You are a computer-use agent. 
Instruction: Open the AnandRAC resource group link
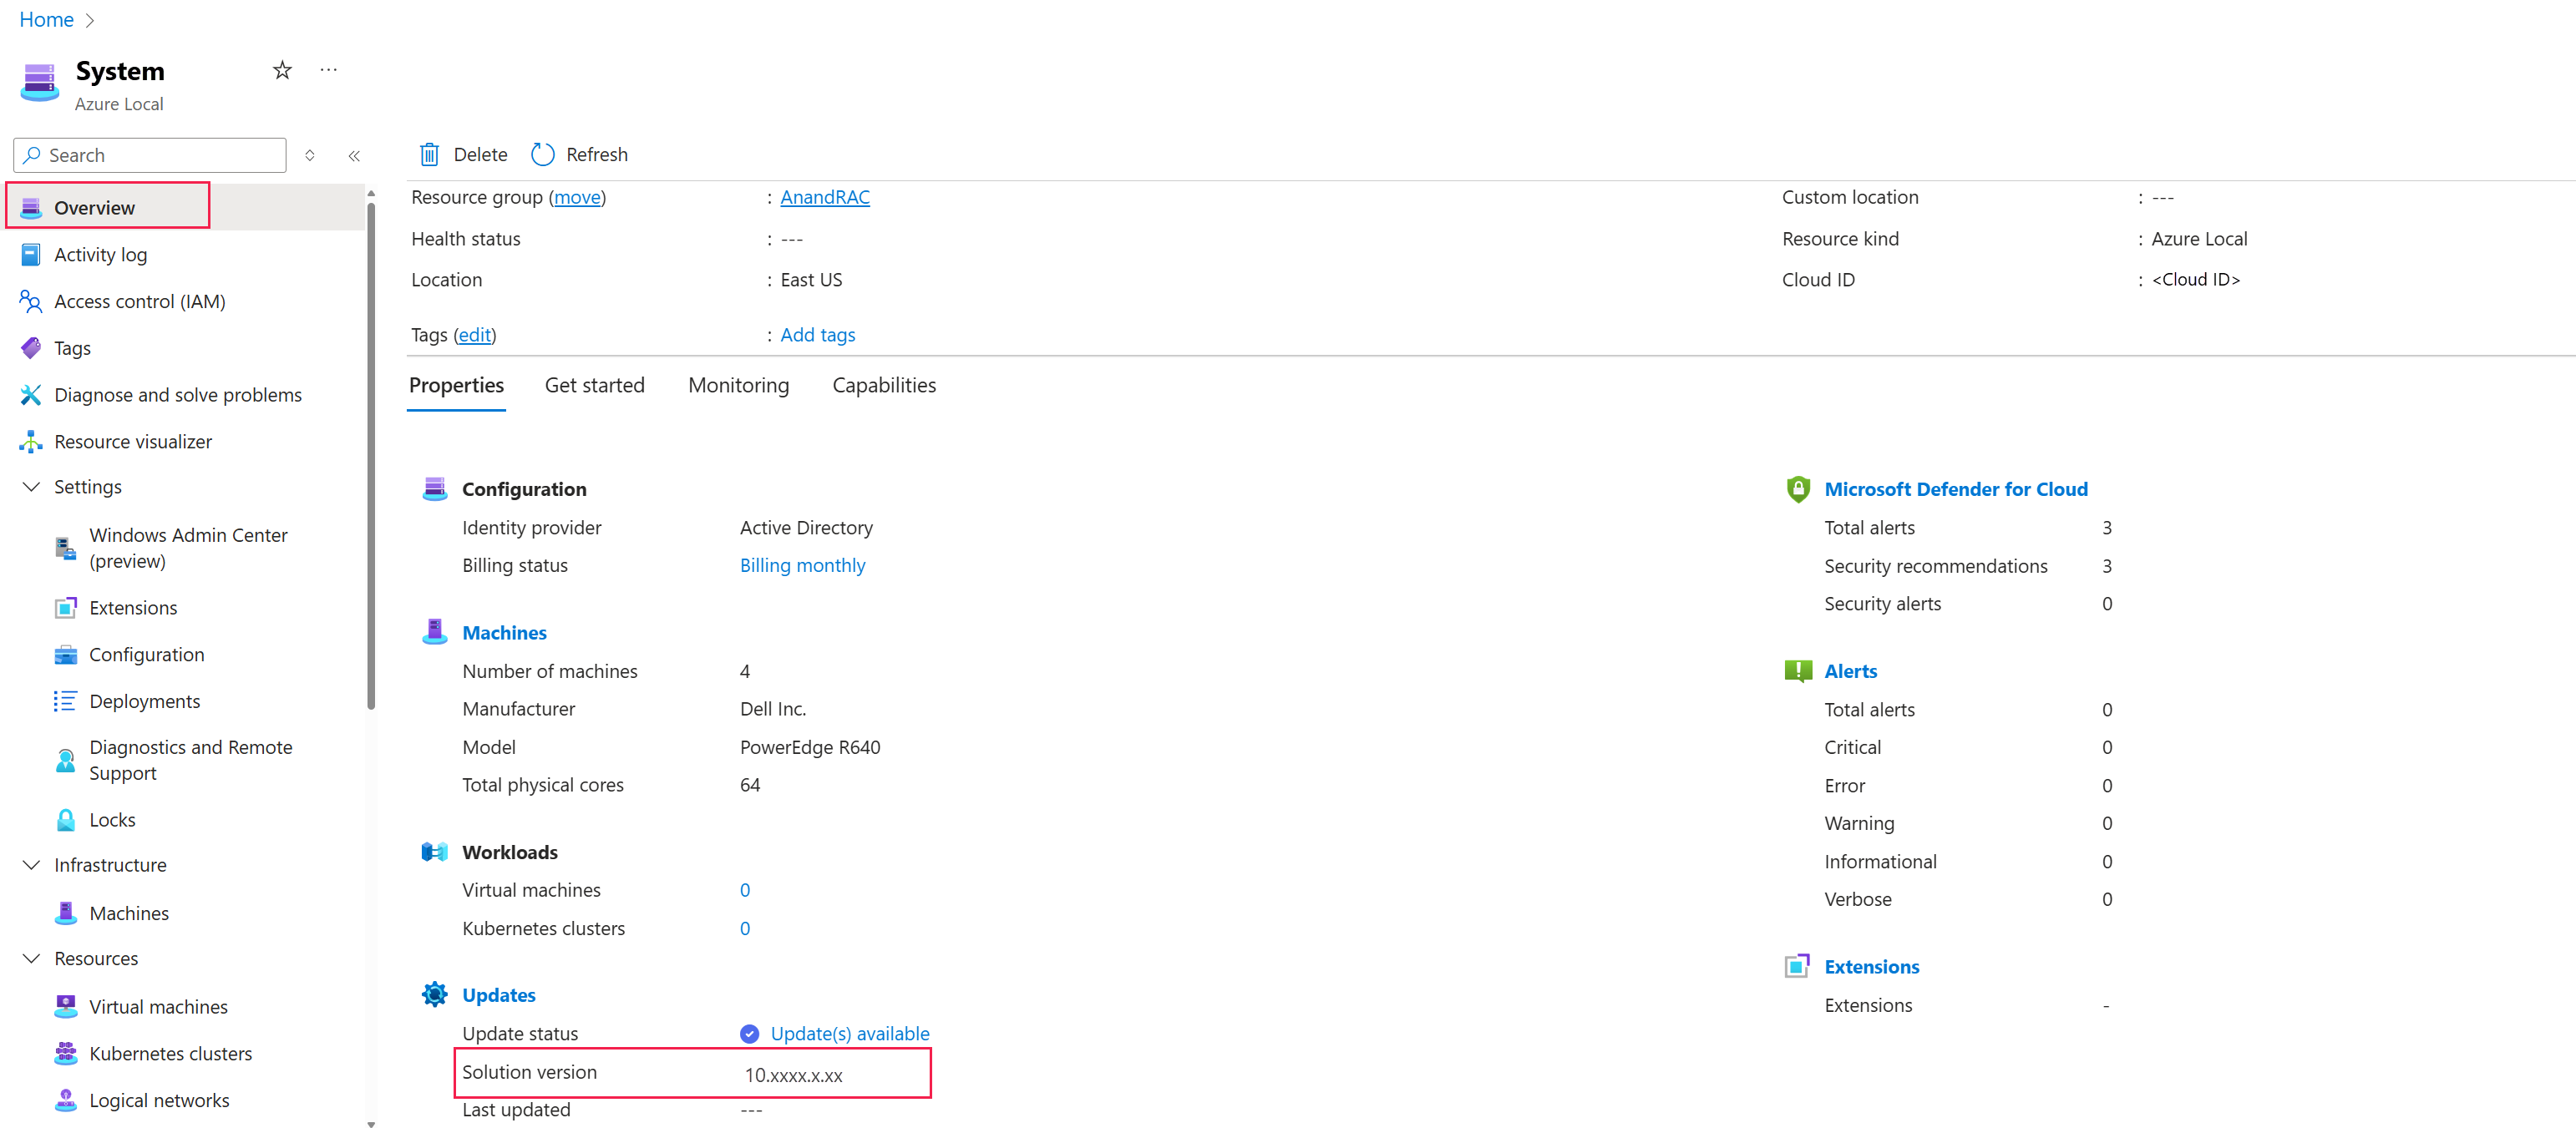(824, 198)
